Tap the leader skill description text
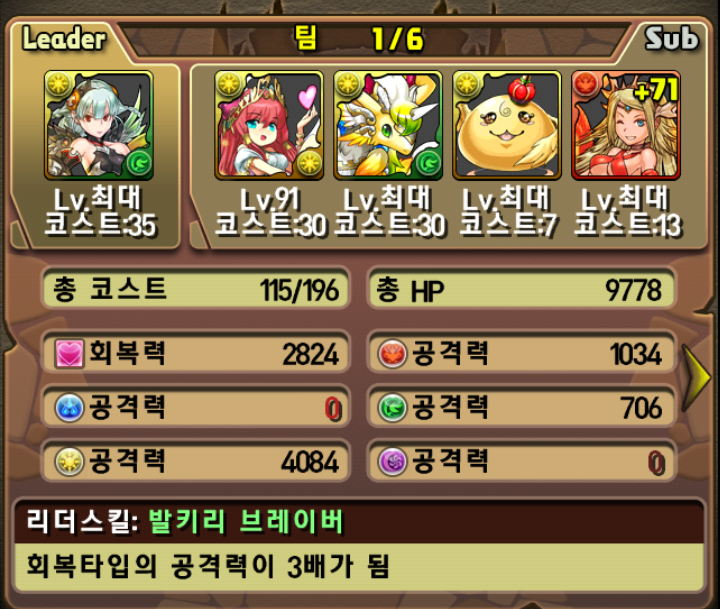 (208, 566)
